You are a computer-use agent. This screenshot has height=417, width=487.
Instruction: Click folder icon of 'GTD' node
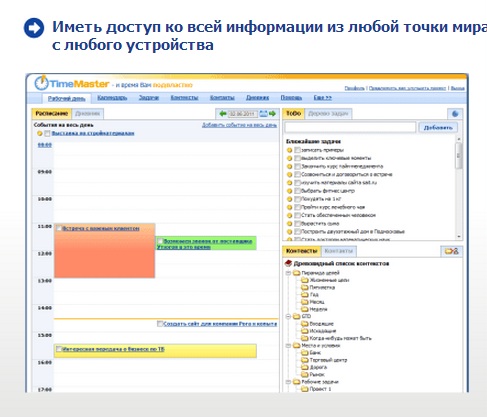pyautogui.click(x=296, y=316)
